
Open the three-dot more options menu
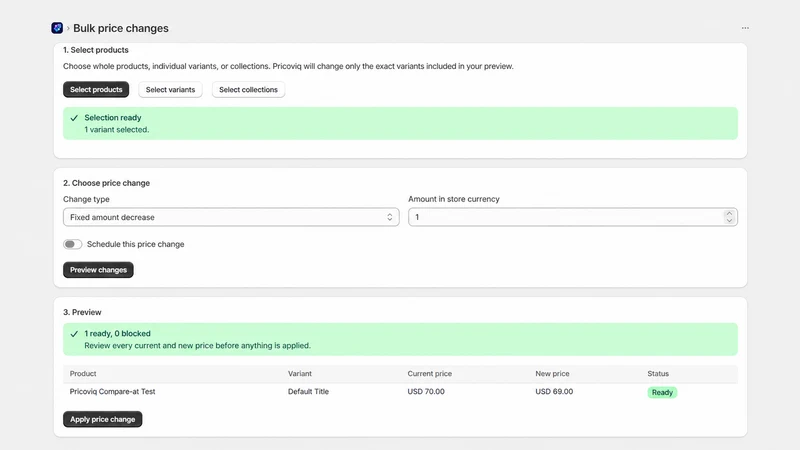(745, 28)
